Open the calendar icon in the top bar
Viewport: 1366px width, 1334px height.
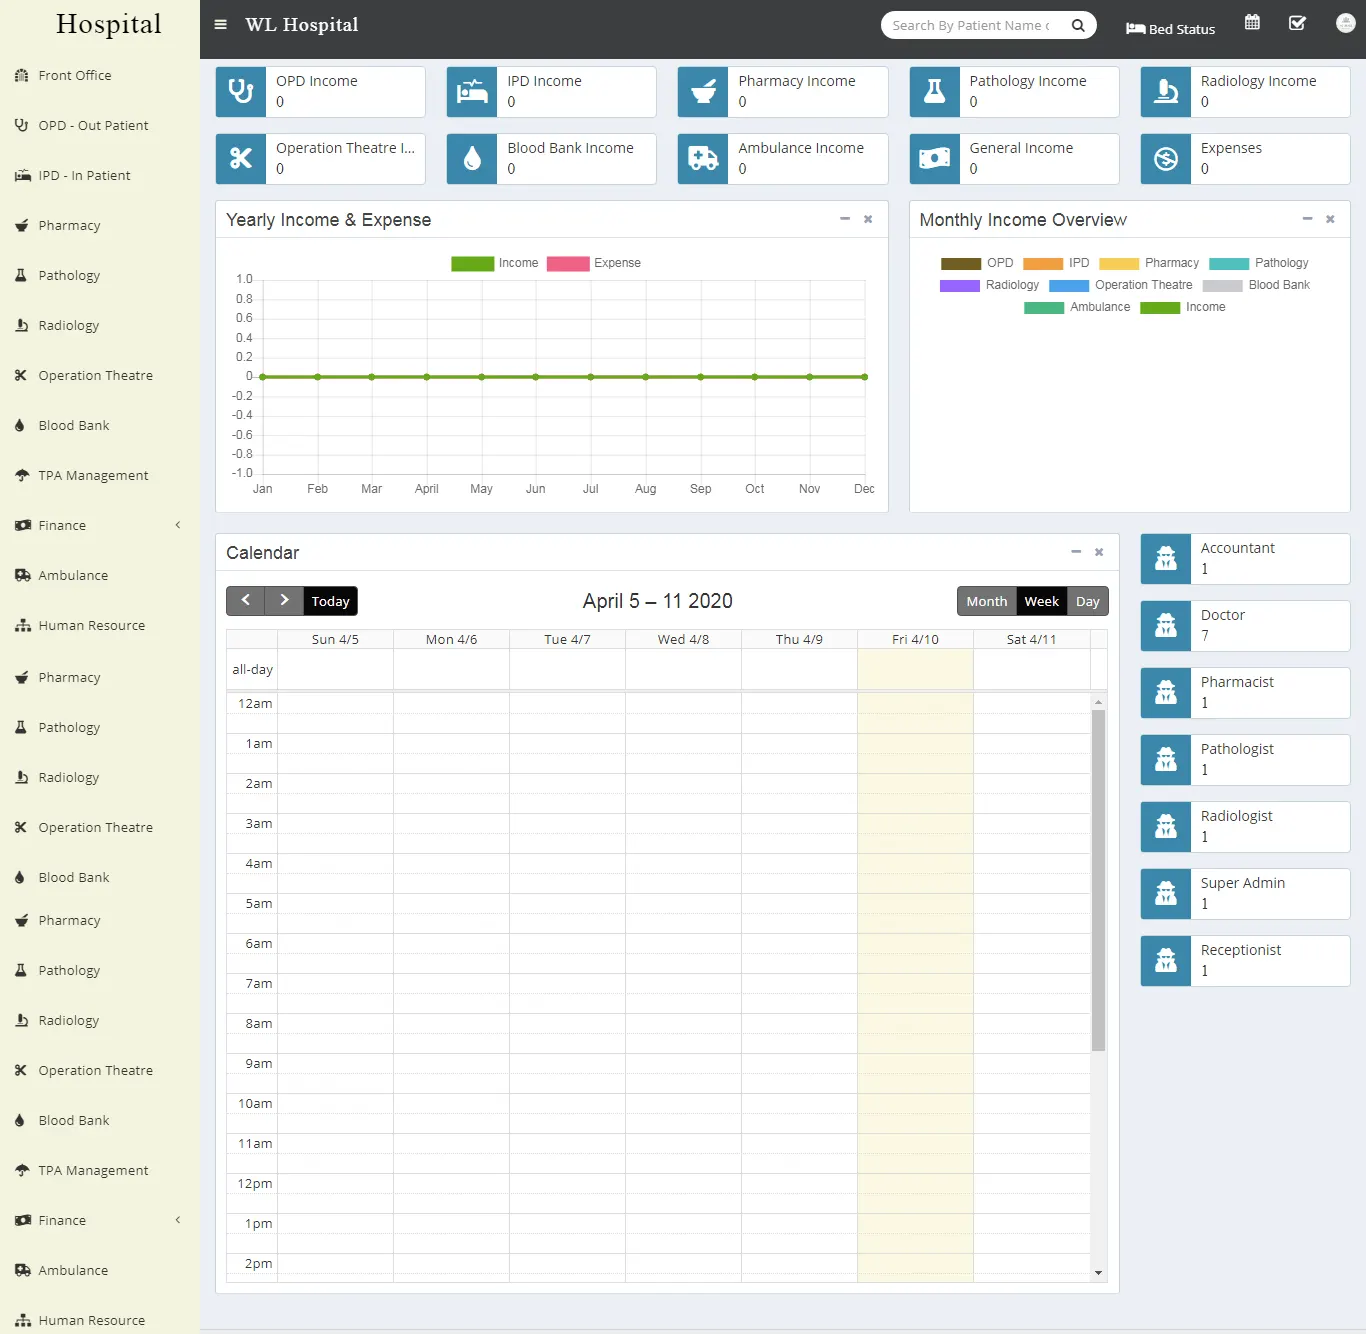(x=1252, y=22)
